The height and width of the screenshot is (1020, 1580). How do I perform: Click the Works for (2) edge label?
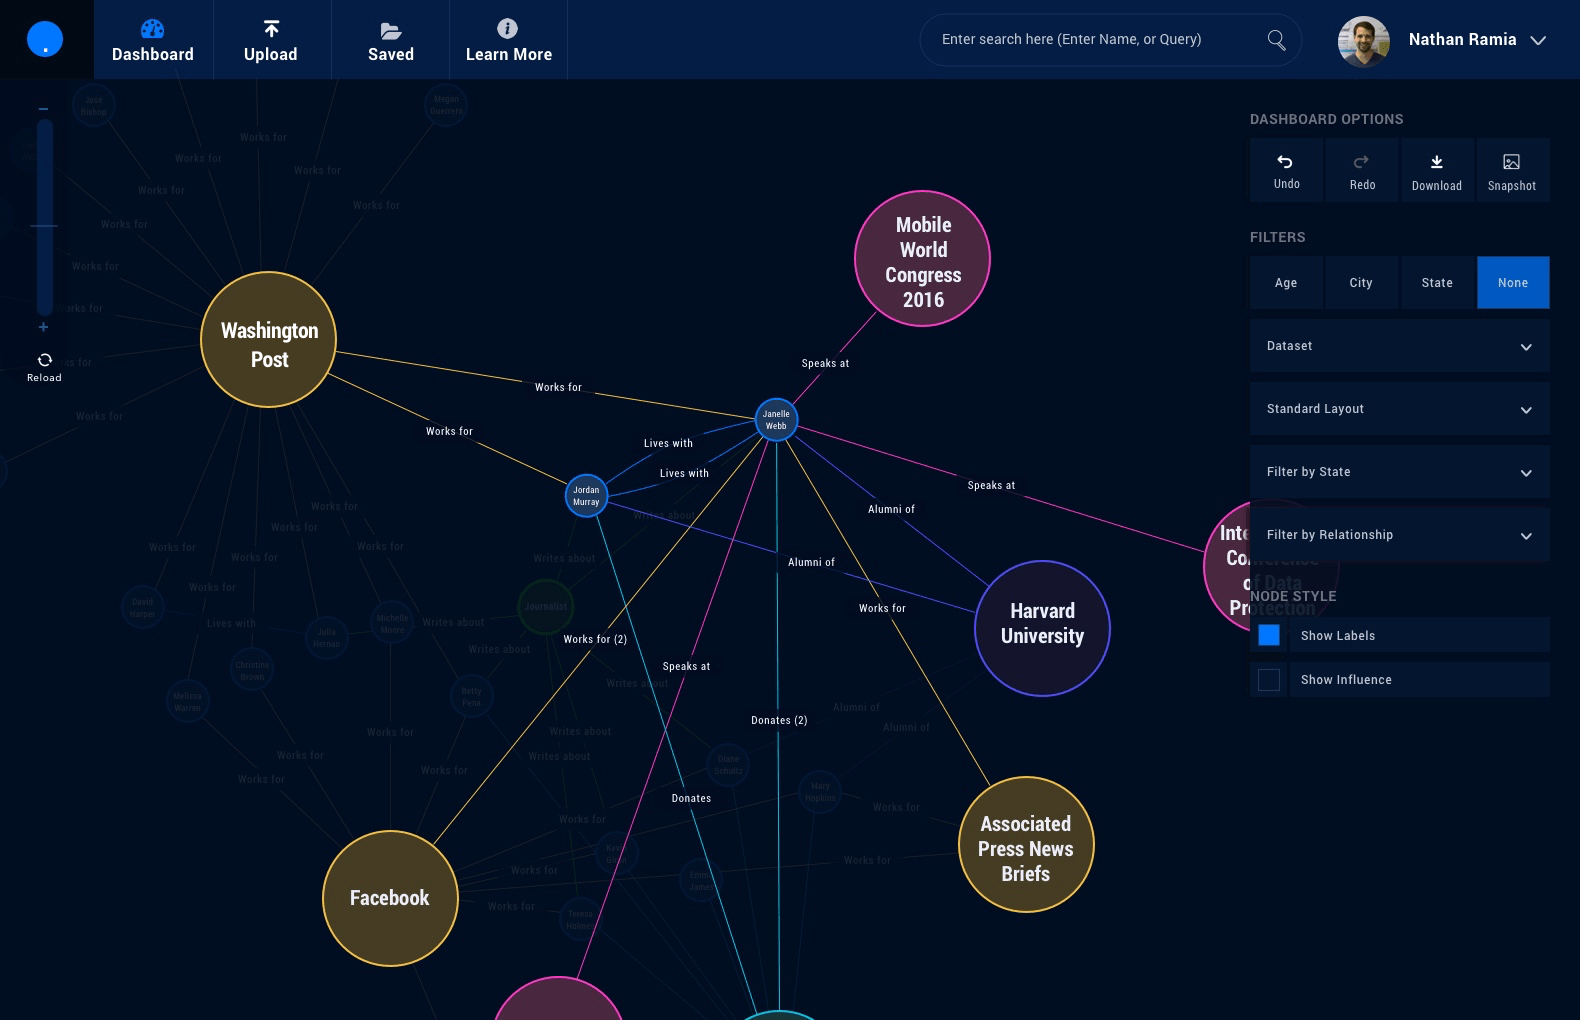click(x=595, y=639)
